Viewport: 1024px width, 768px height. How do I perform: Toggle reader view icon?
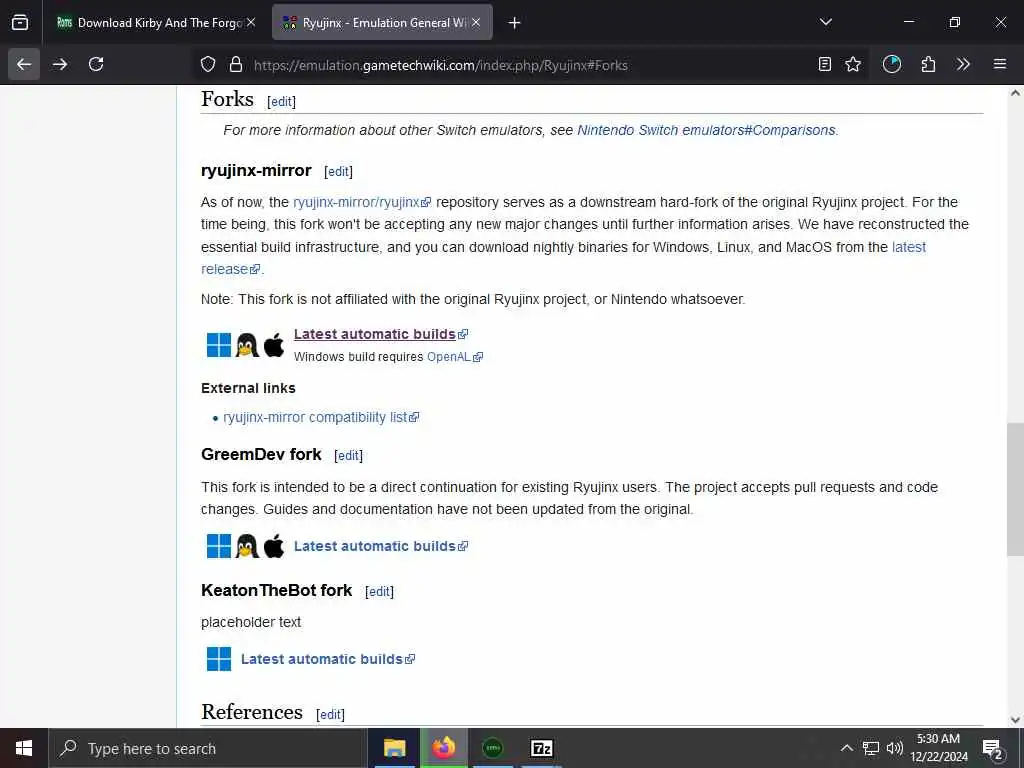pyautogui.click(x=825, y=65)
